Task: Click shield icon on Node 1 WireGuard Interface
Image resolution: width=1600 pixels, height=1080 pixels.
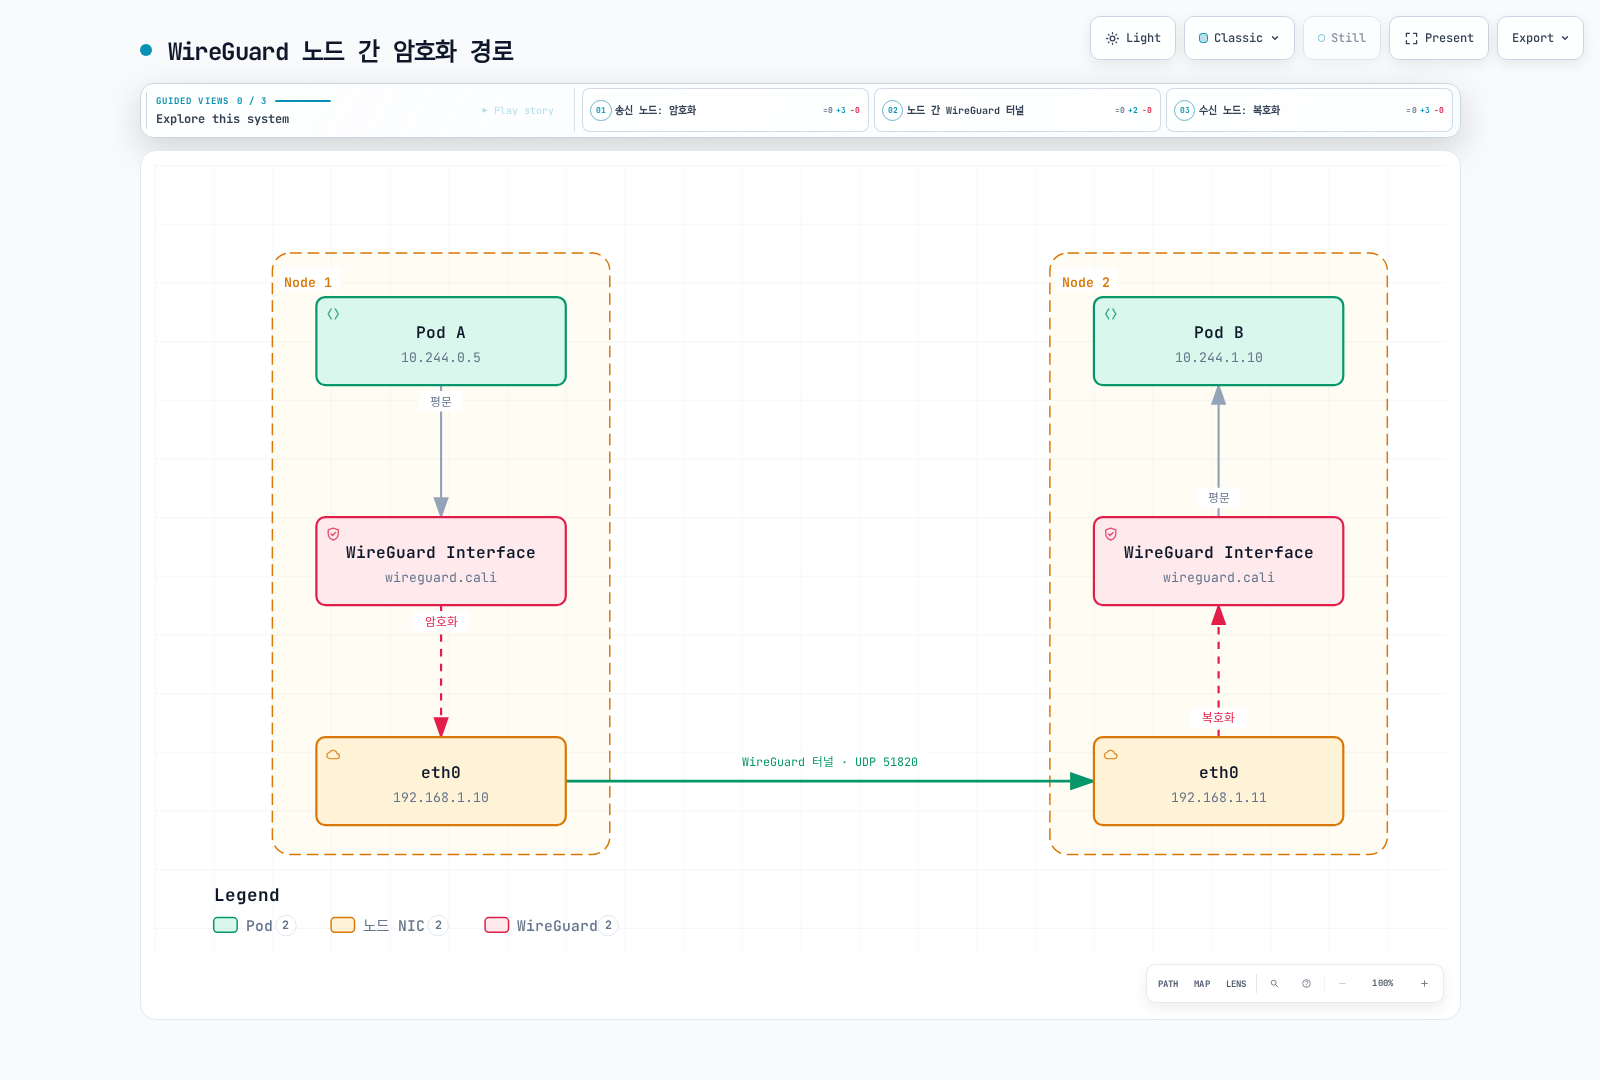Action: (x=333, y=534)
